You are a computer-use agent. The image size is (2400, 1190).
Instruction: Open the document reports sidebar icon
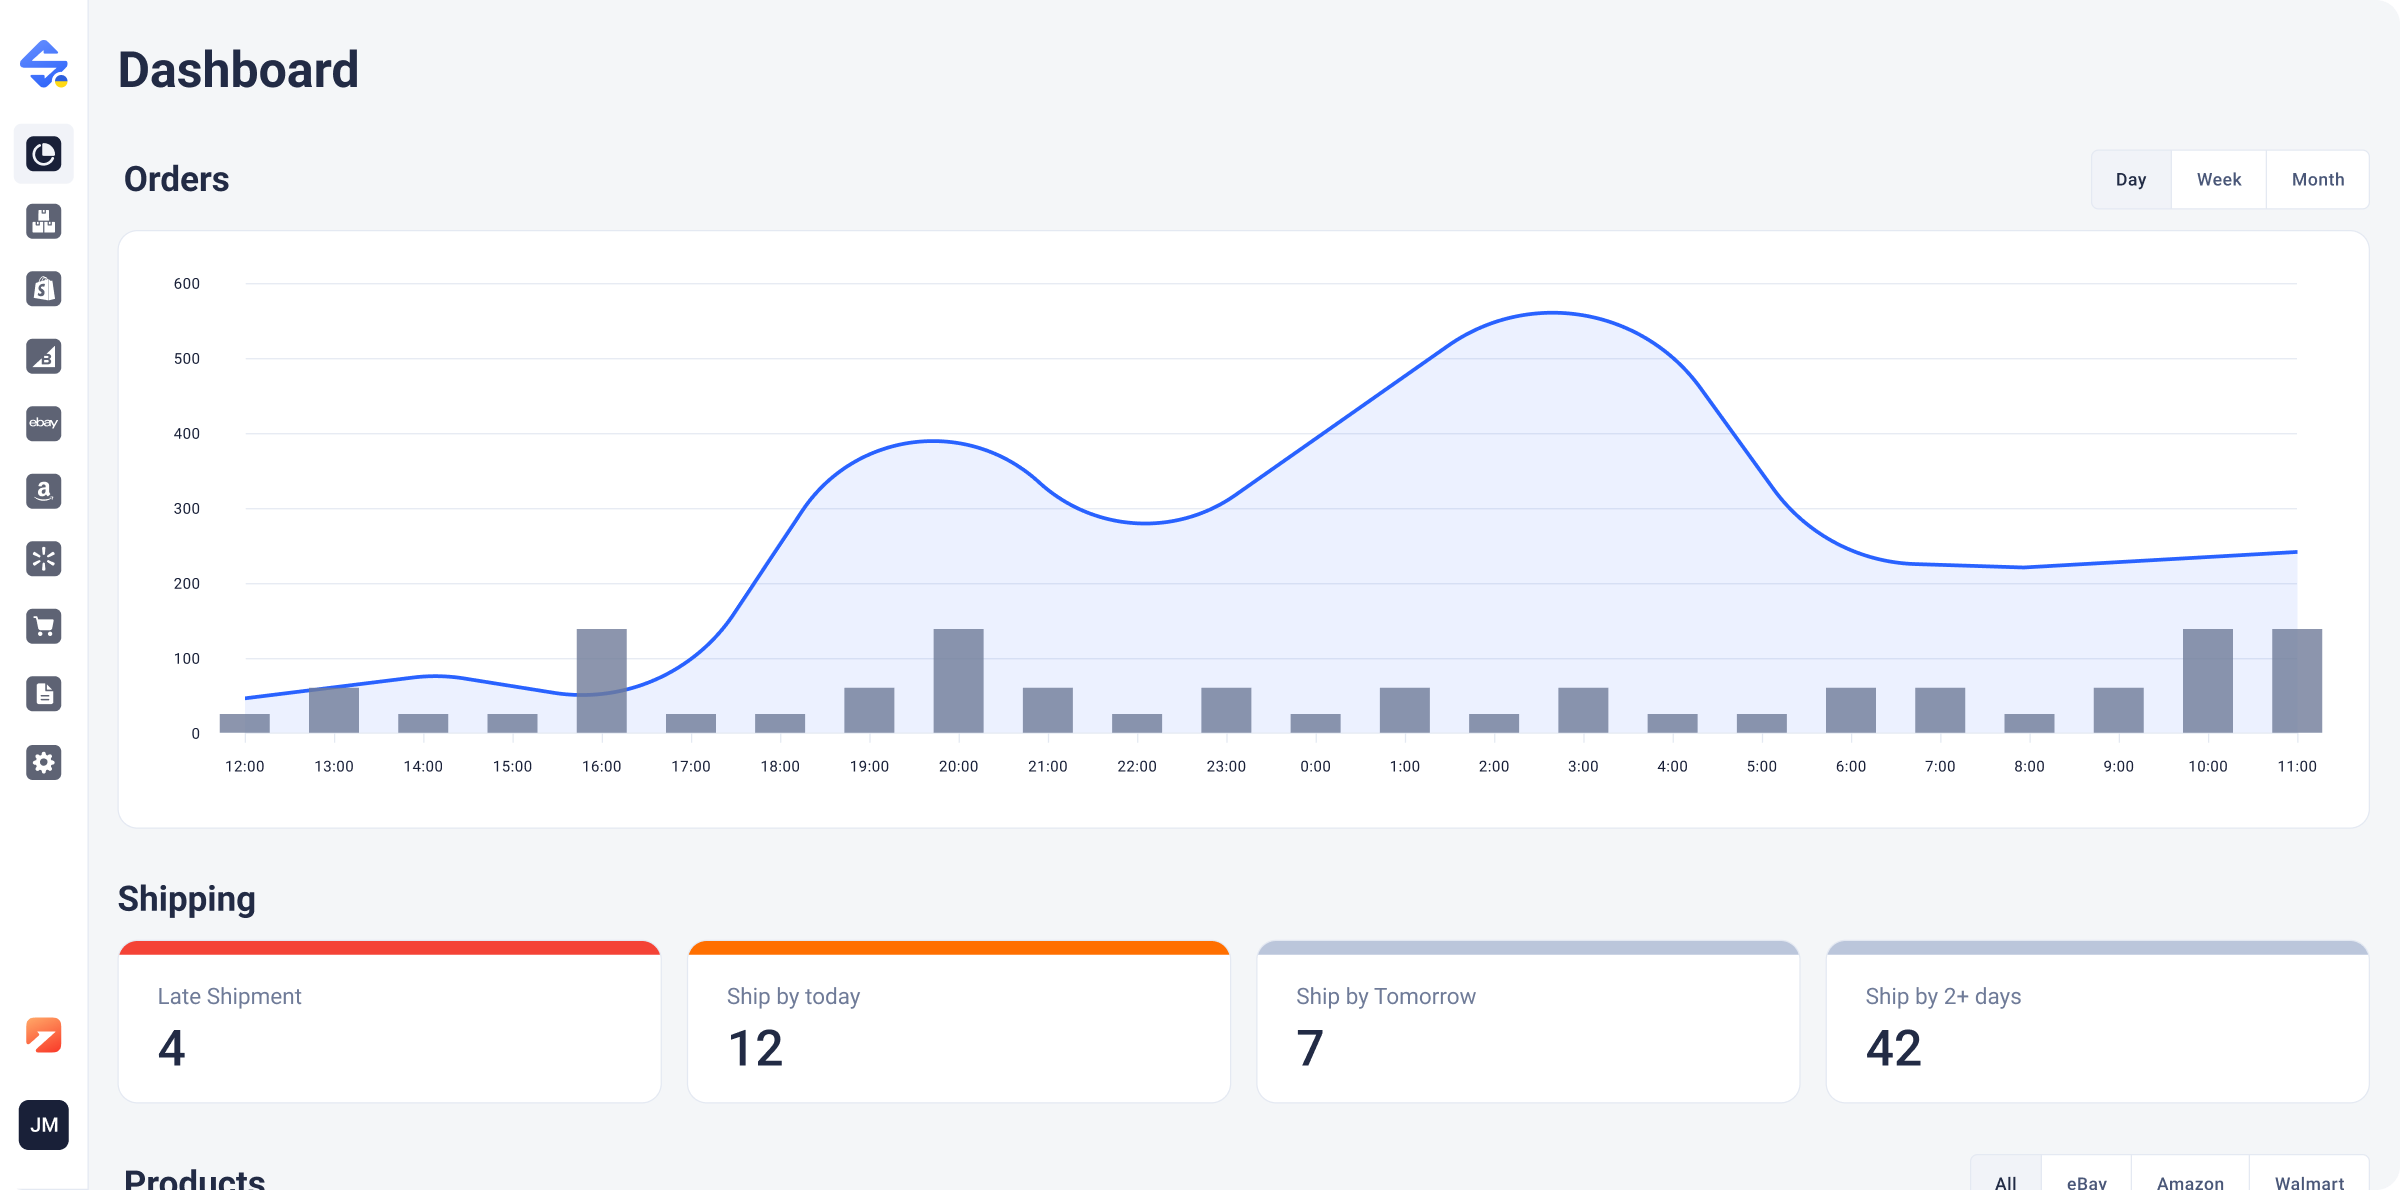pos(44,693)
